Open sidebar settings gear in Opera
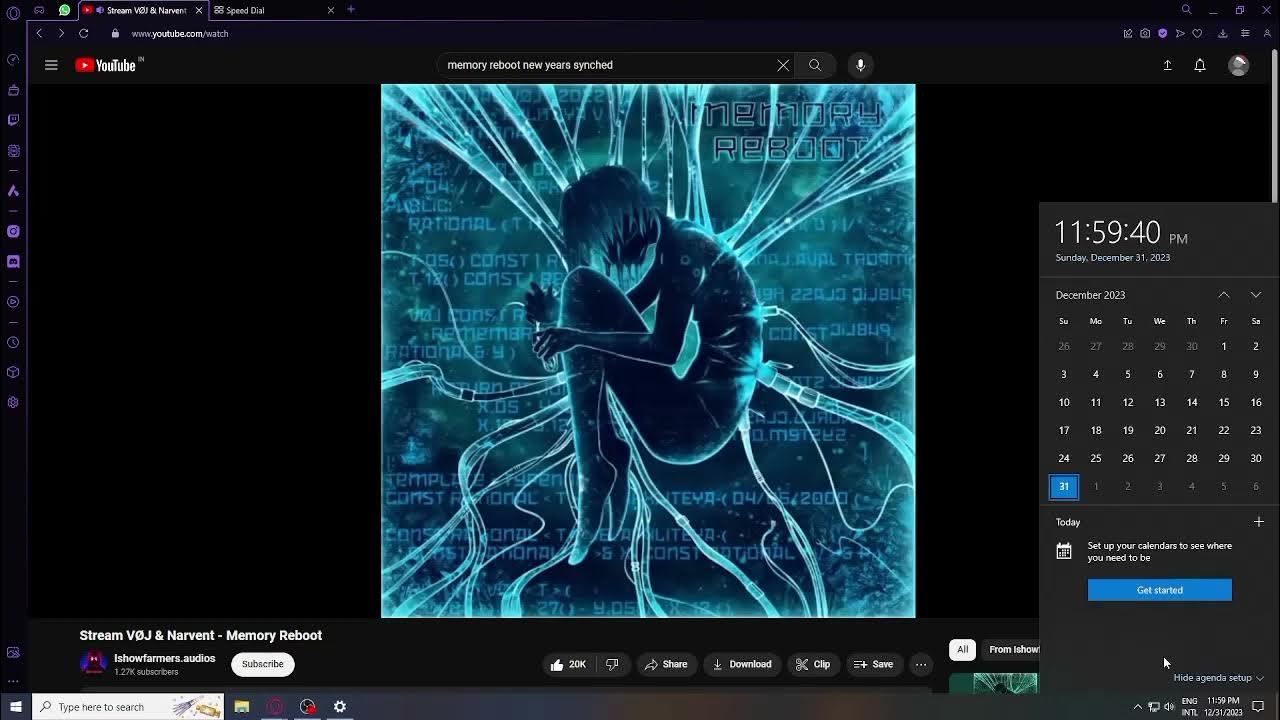1280x720 pixels. coord(13,403)
